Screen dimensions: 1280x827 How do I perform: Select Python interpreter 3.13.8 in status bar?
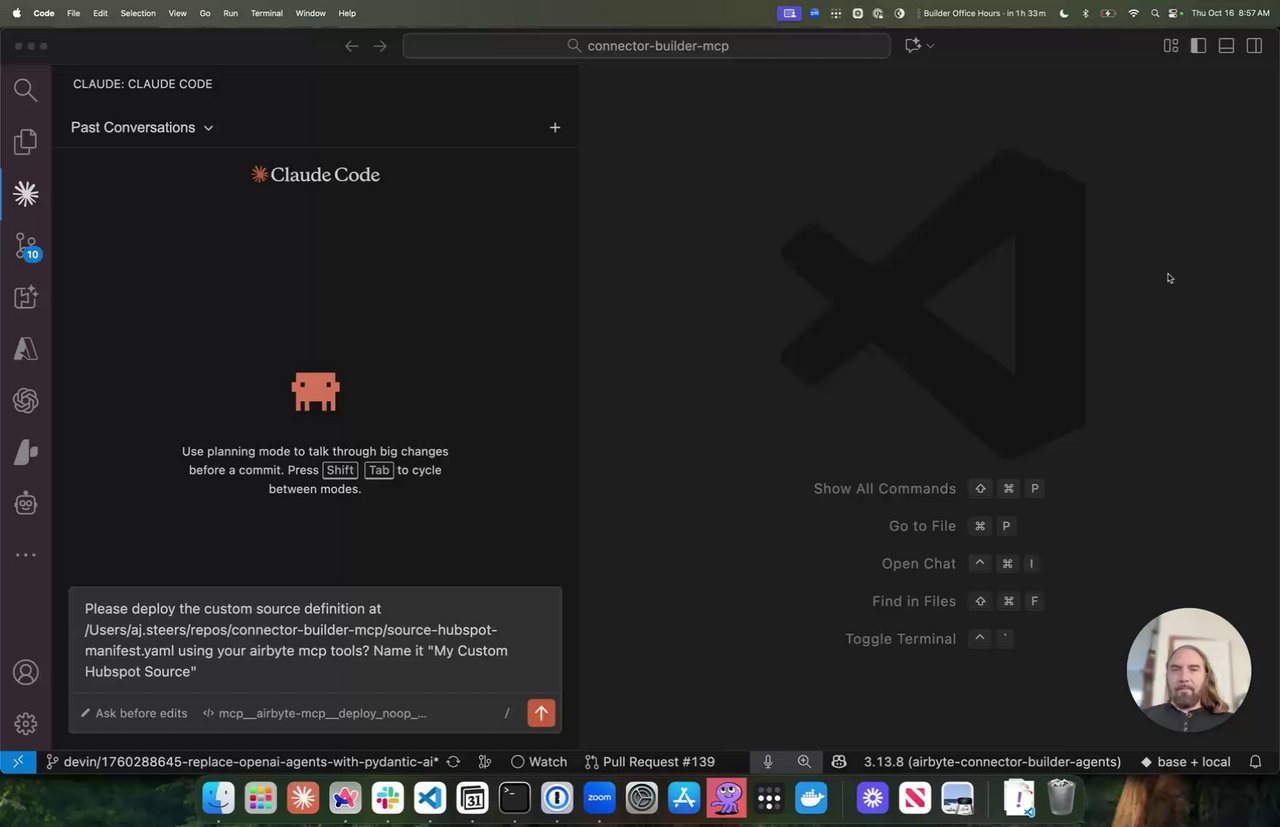point(992,762)
